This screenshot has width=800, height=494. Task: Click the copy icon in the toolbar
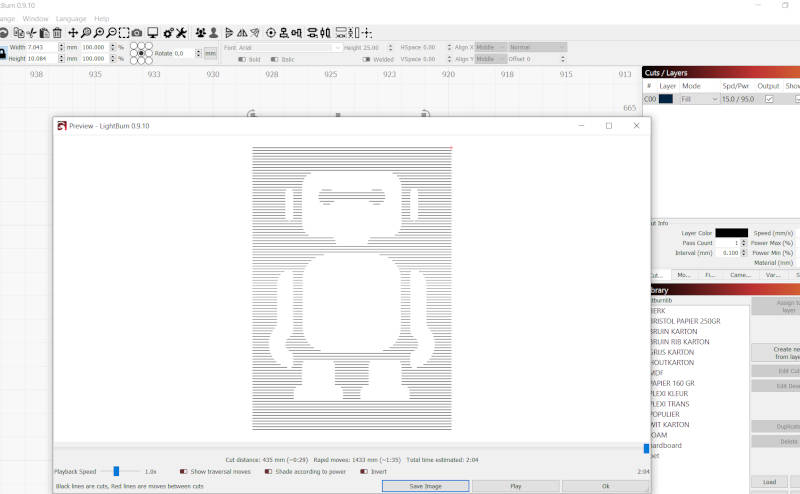pos(19,33)
